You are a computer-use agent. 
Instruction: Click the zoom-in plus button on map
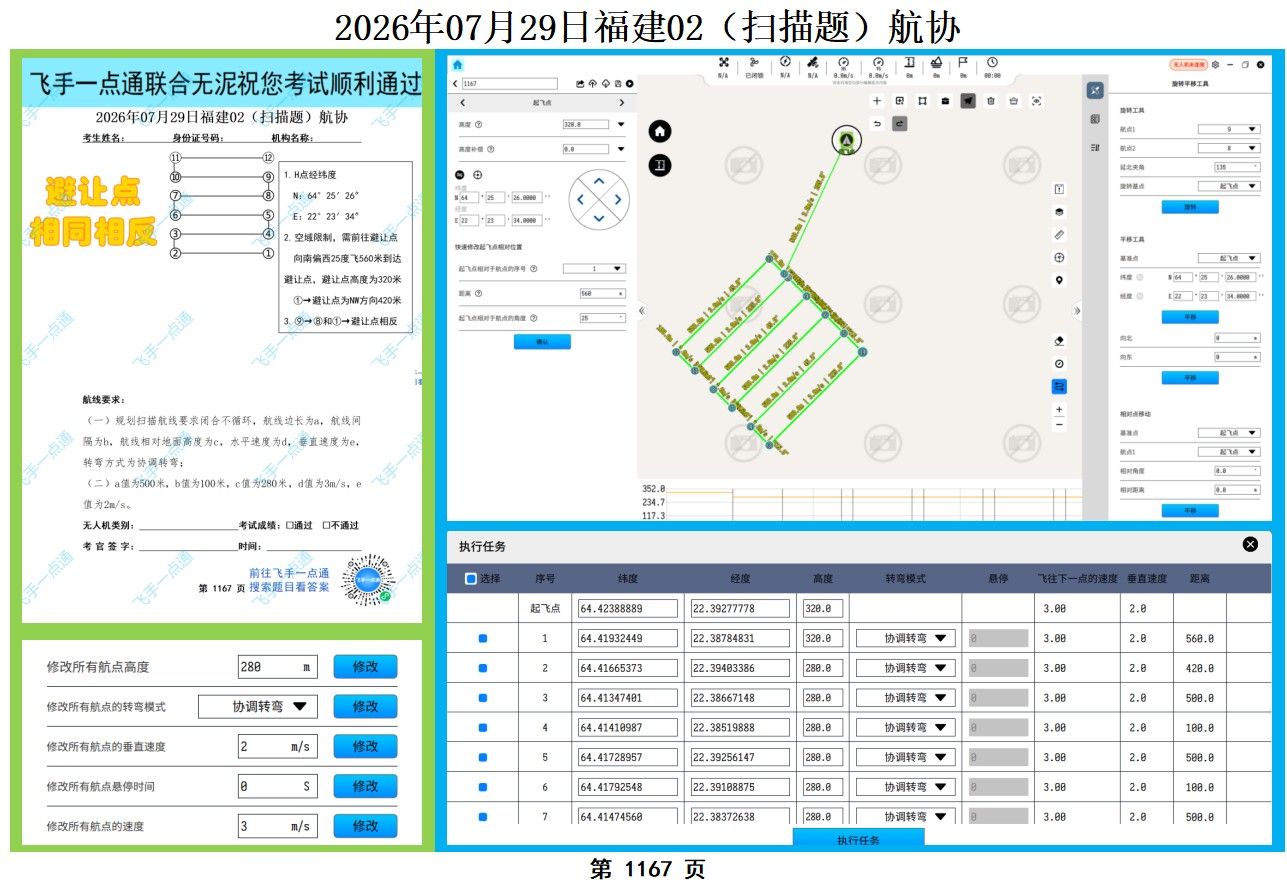pos(1060,410)
